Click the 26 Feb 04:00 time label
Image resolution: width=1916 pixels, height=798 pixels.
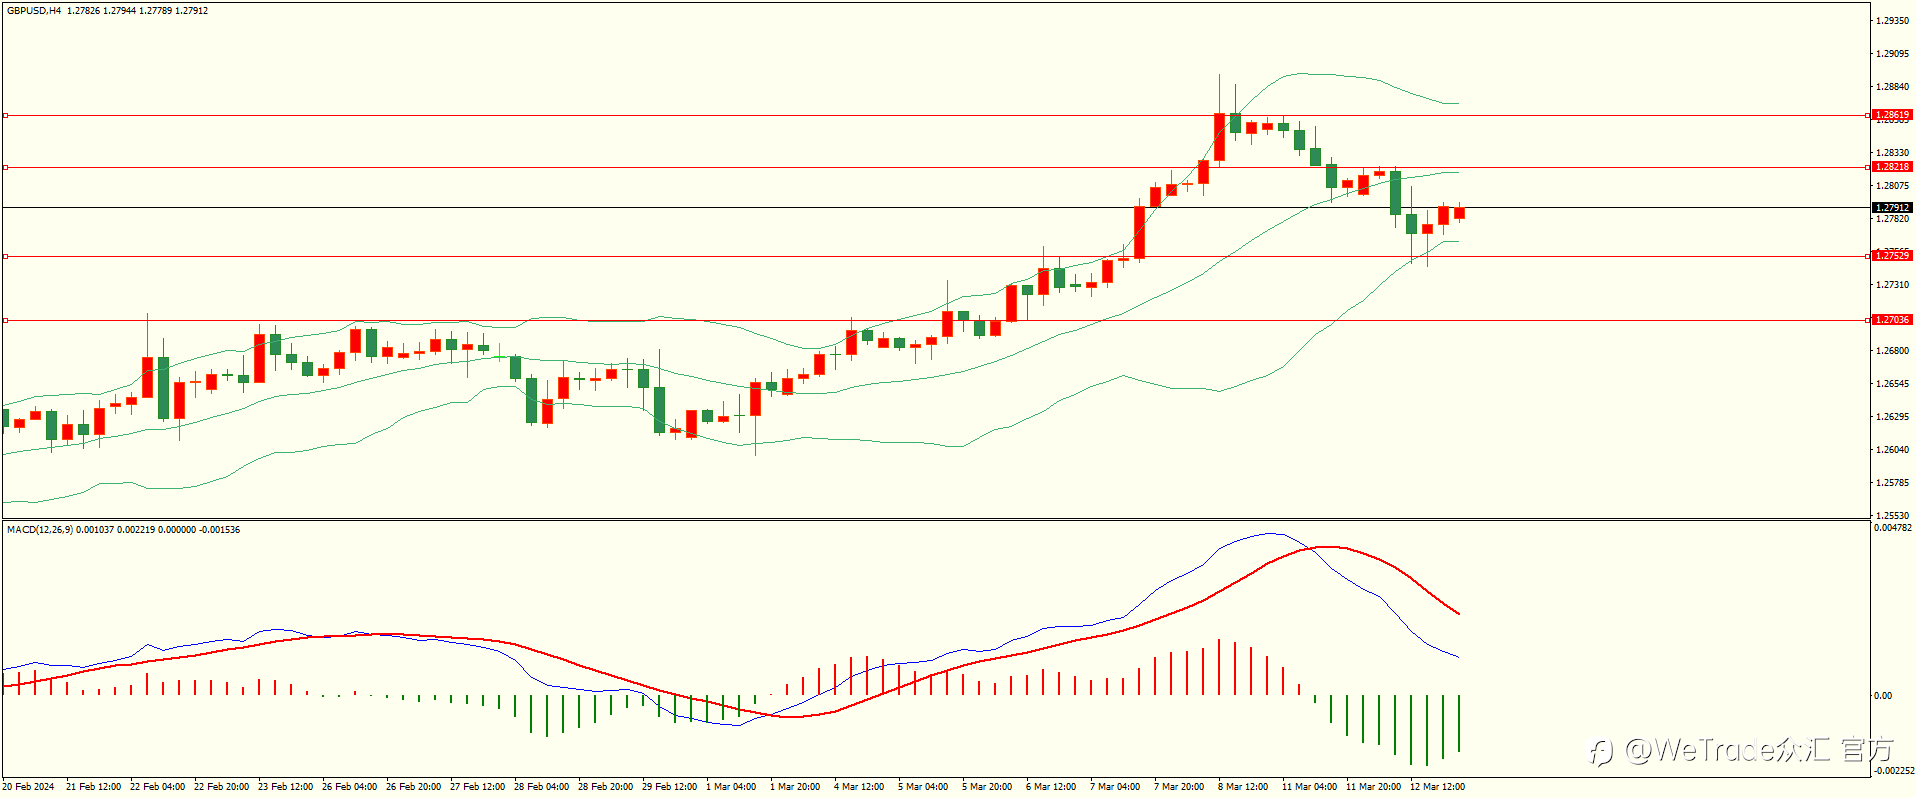click(349, 787)
